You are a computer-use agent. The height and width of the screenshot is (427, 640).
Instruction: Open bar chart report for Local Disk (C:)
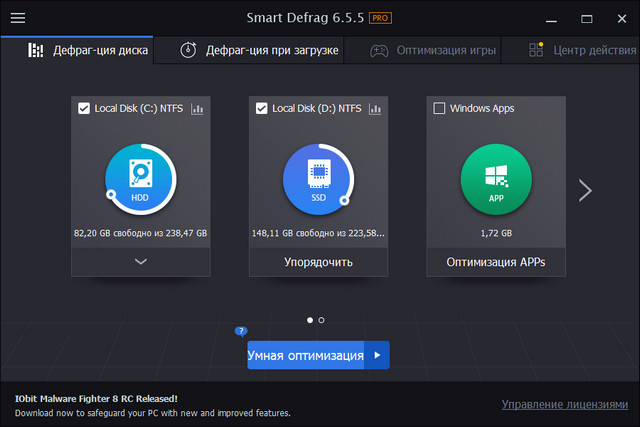[197, 108]
